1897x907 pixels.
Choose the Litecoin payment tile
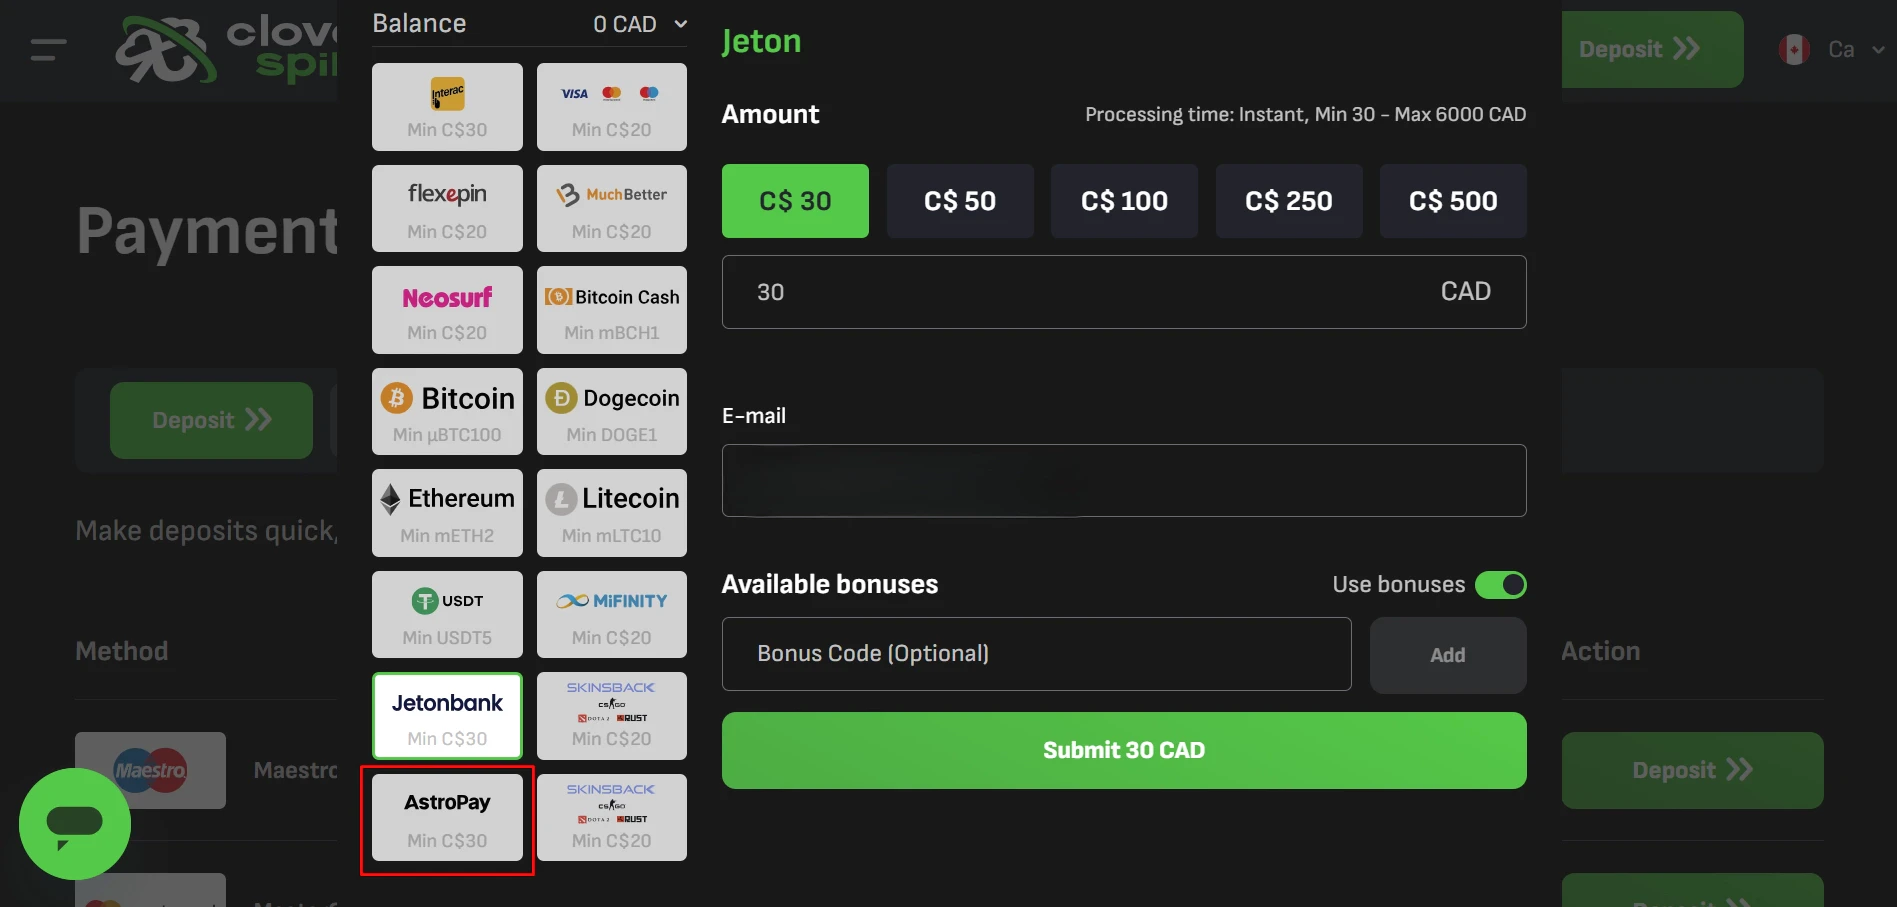(x=612, y=513)
